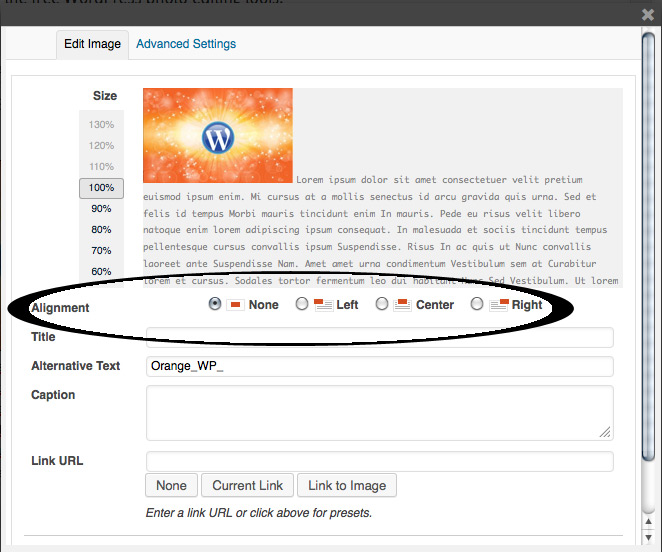Switch to the Advanced Settings tab
Viewport: 662px width, 552px height.
(x=186, y=44)
